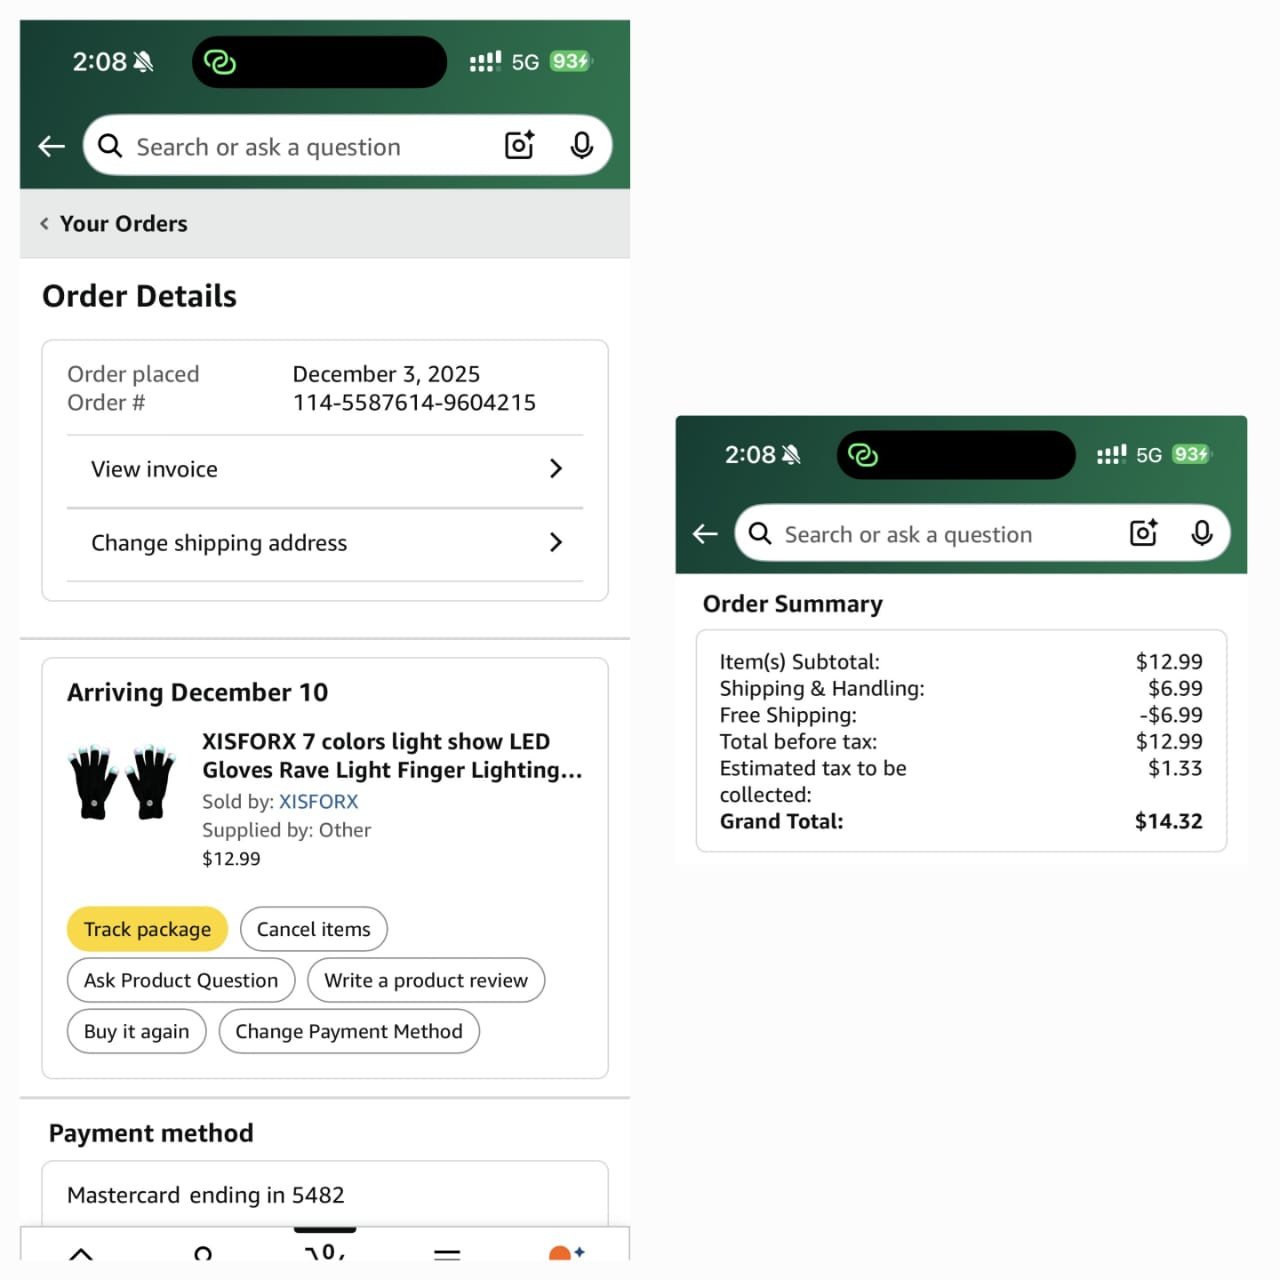The width and height of the screenshot is (1280, 1280).
Task: Tap the green link icon in left status pill
Action: point(219,62)
